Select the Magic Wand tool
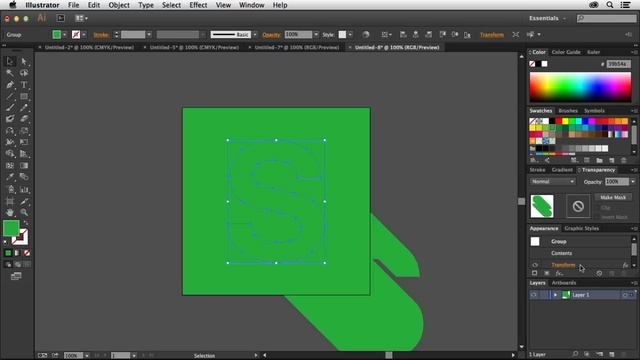This screenshot has width=640, height=360. (10, 73)
